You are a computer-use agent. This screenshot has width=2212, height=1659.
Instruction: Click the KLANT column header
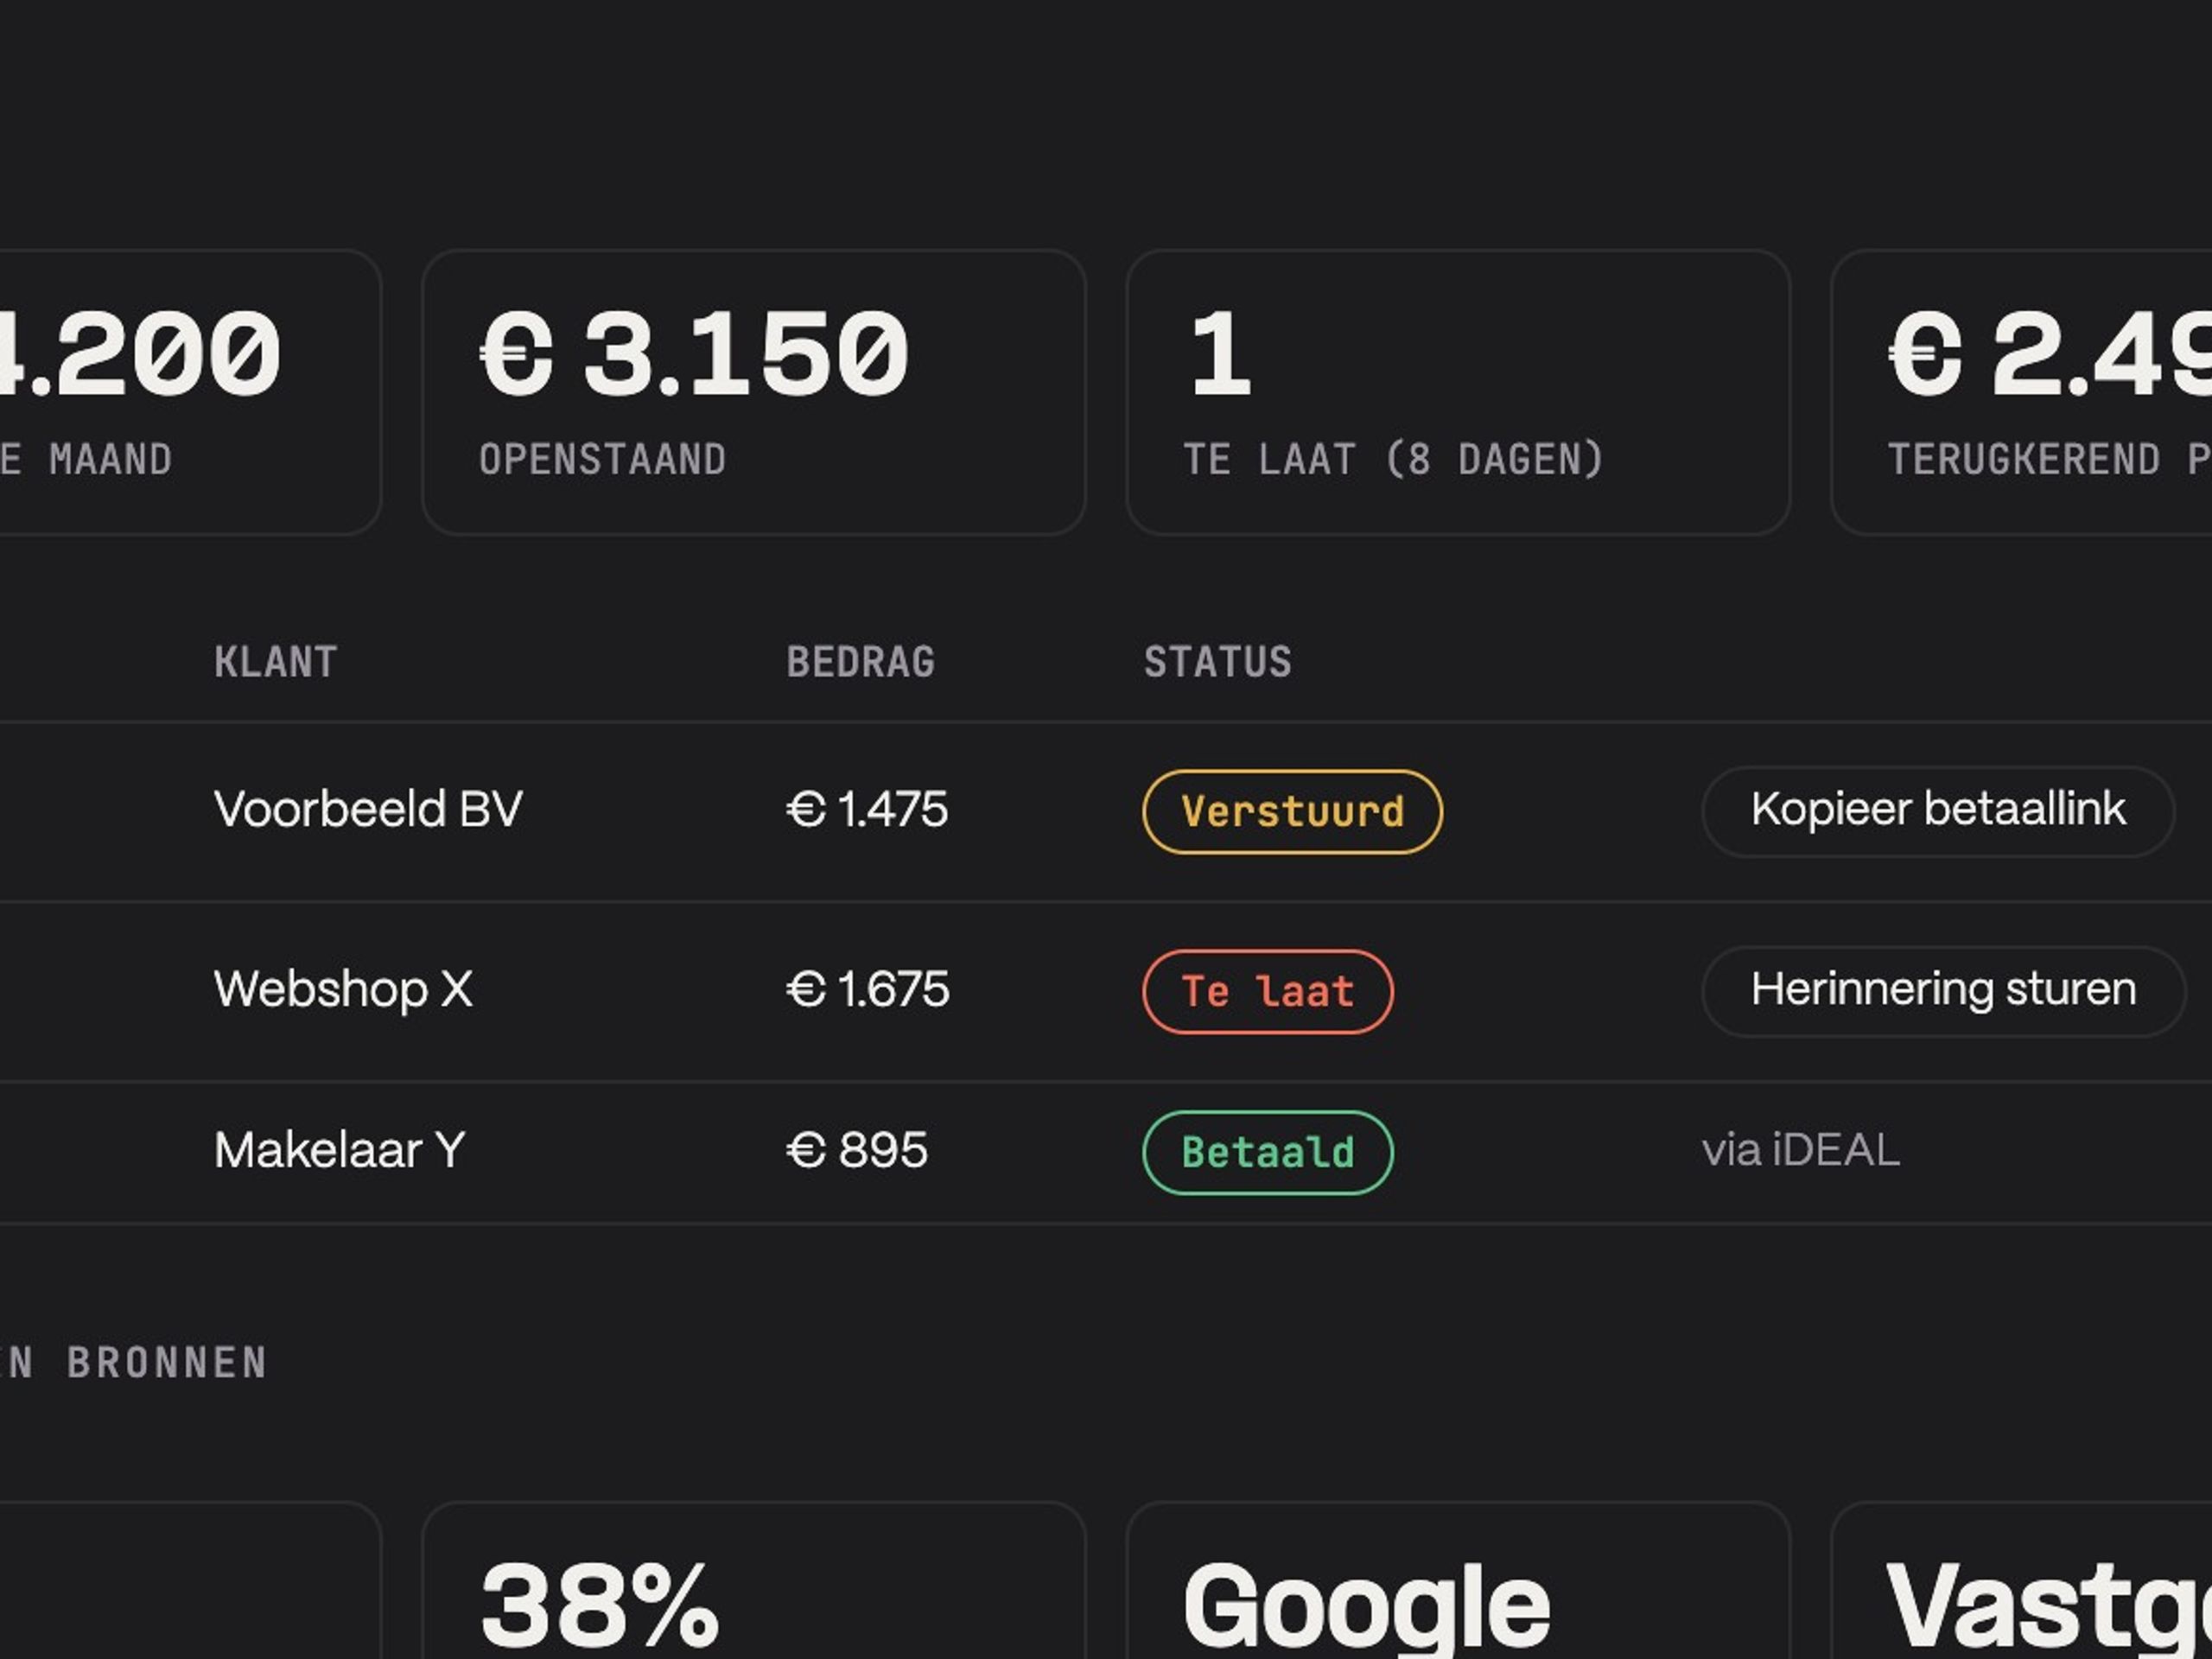[276, 662]
